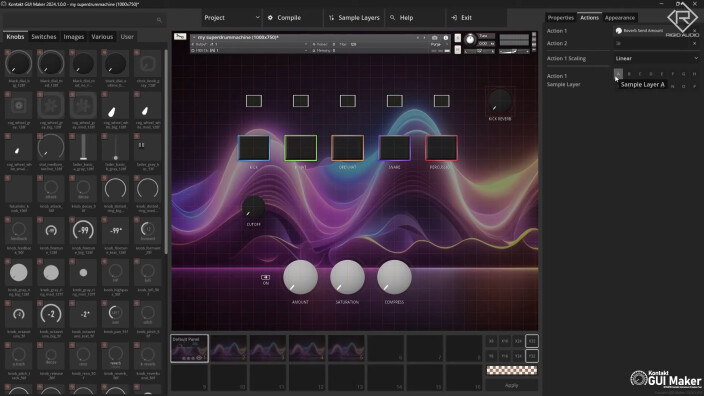Set grid to X8

point(491,341)
